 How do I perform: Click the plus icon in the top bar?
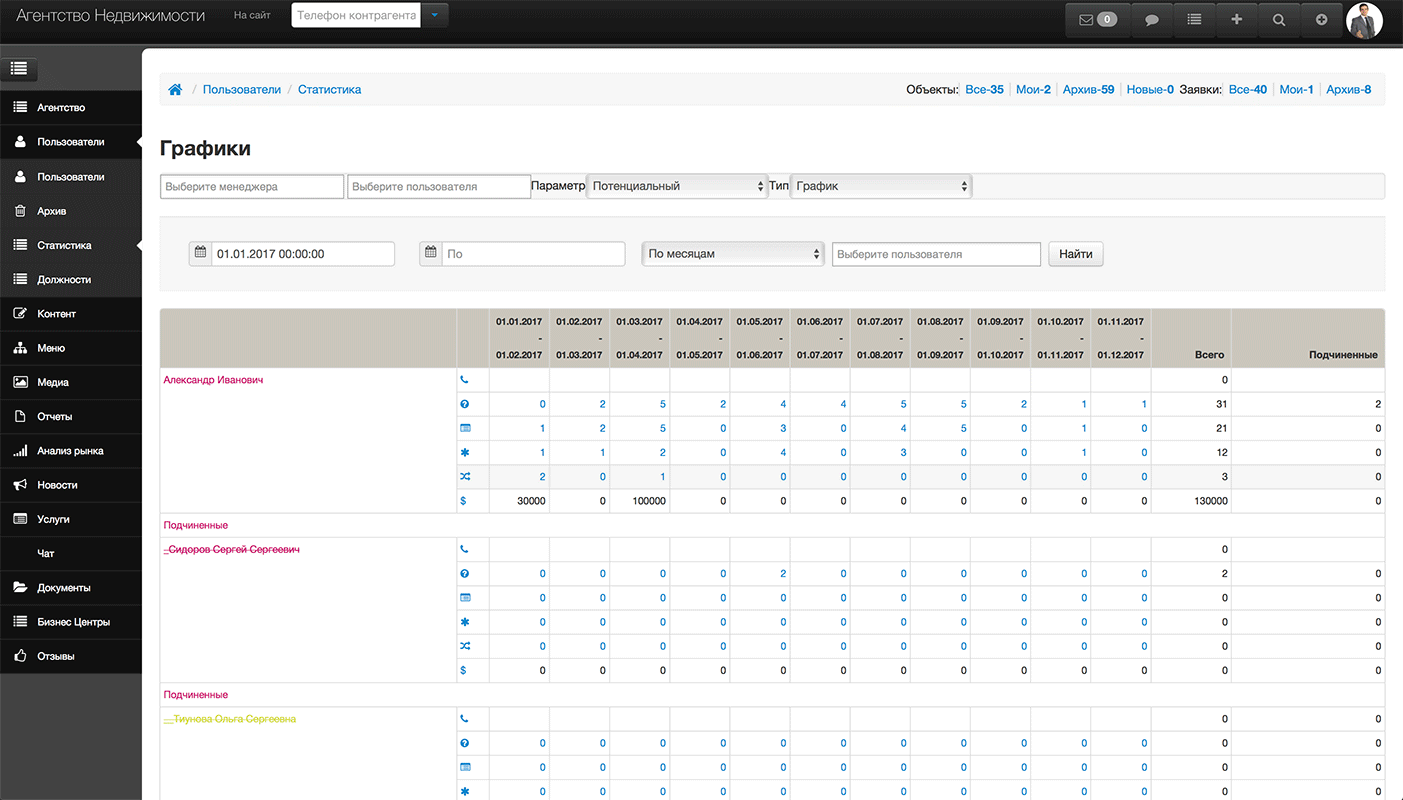point(1237,20)
